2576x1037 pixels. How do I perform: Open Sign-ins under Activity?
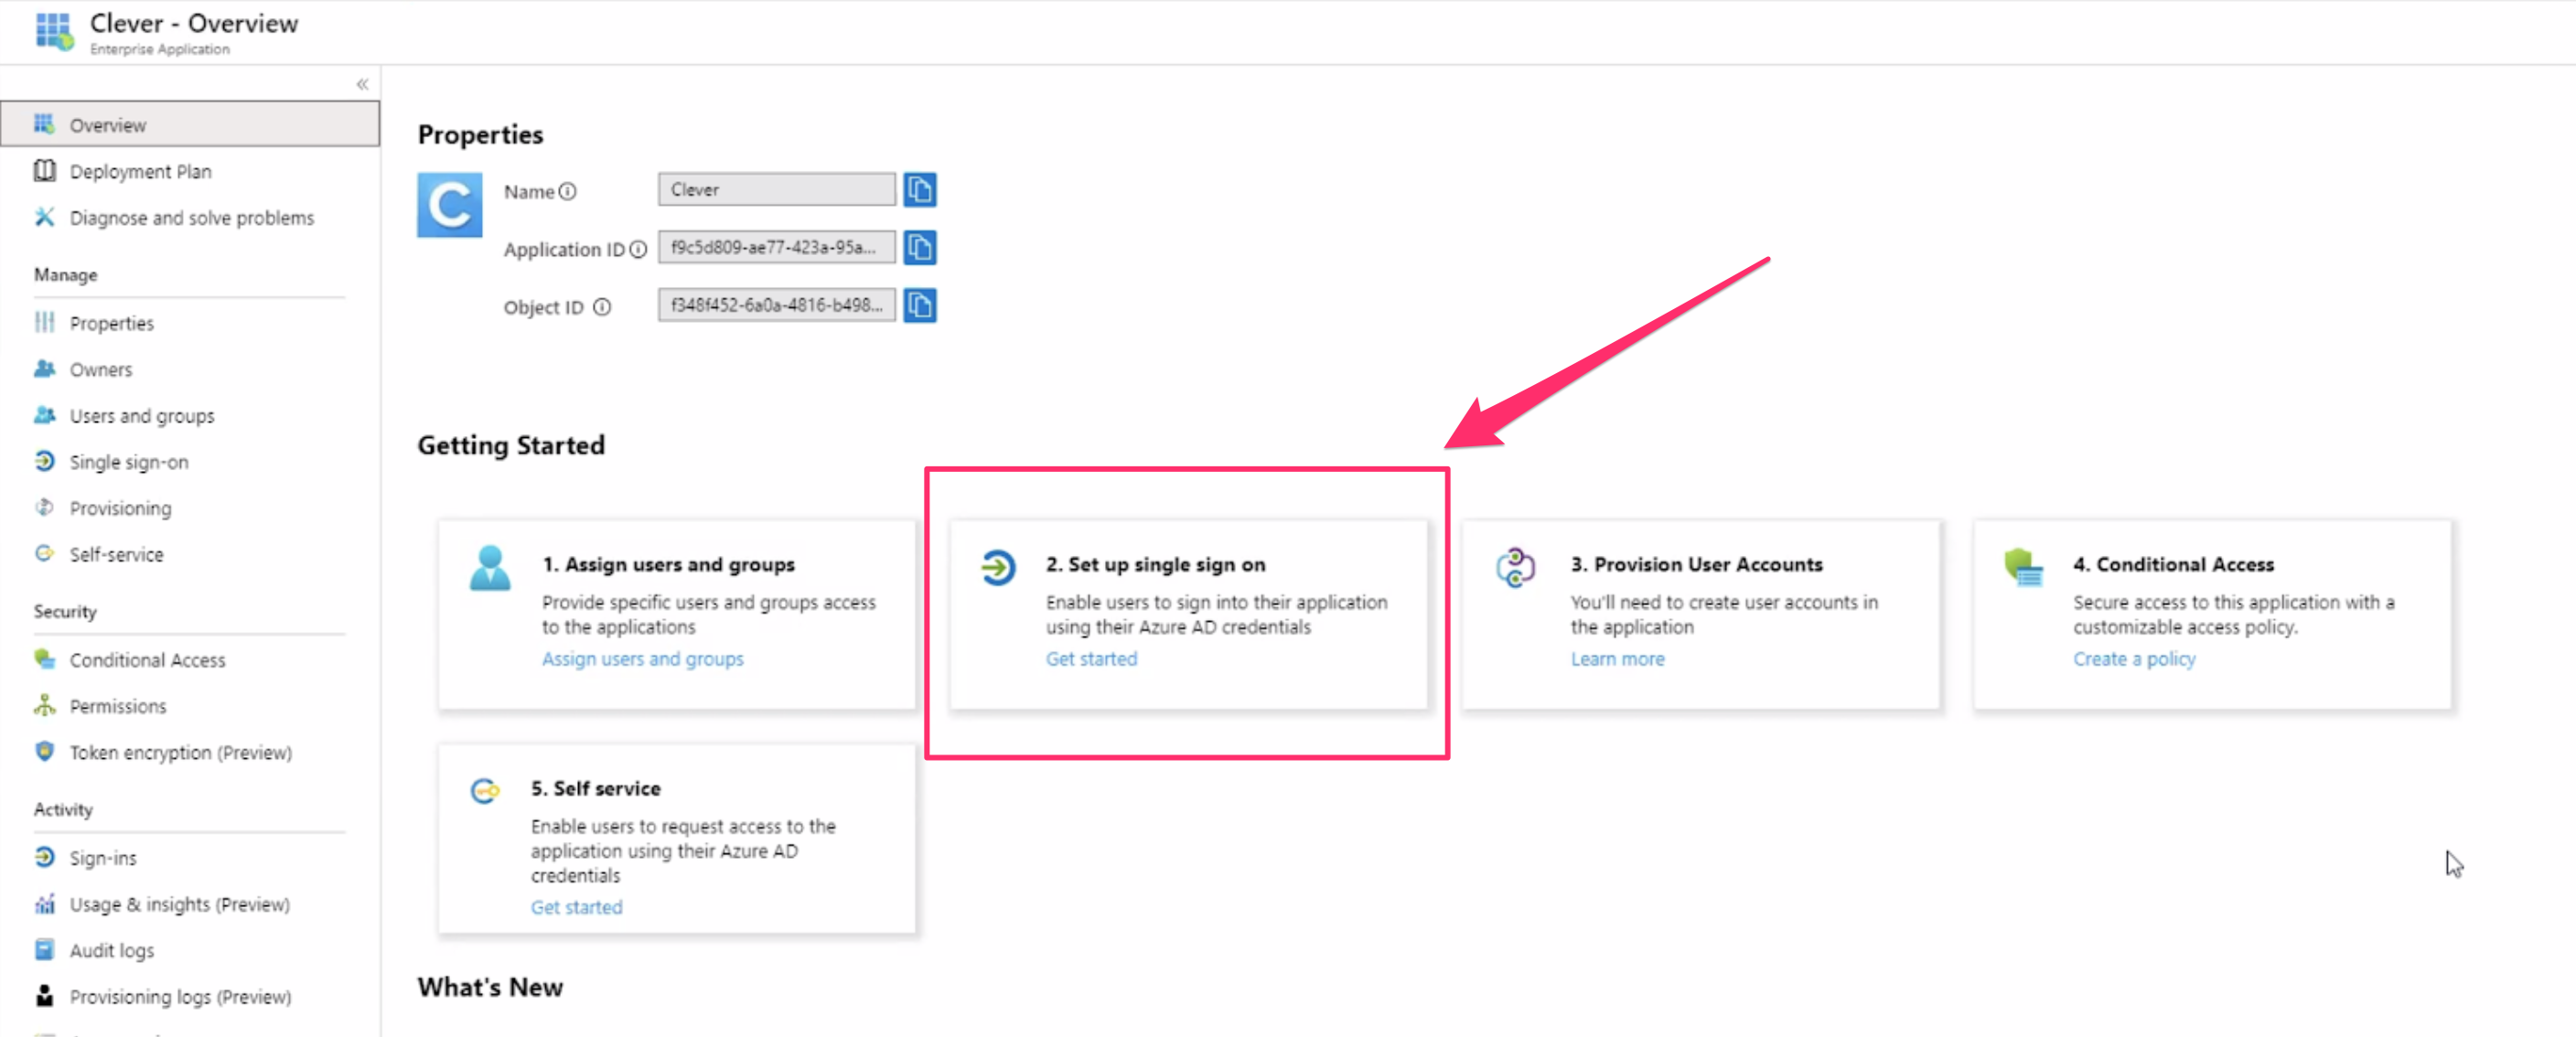[x=103, y=857]
